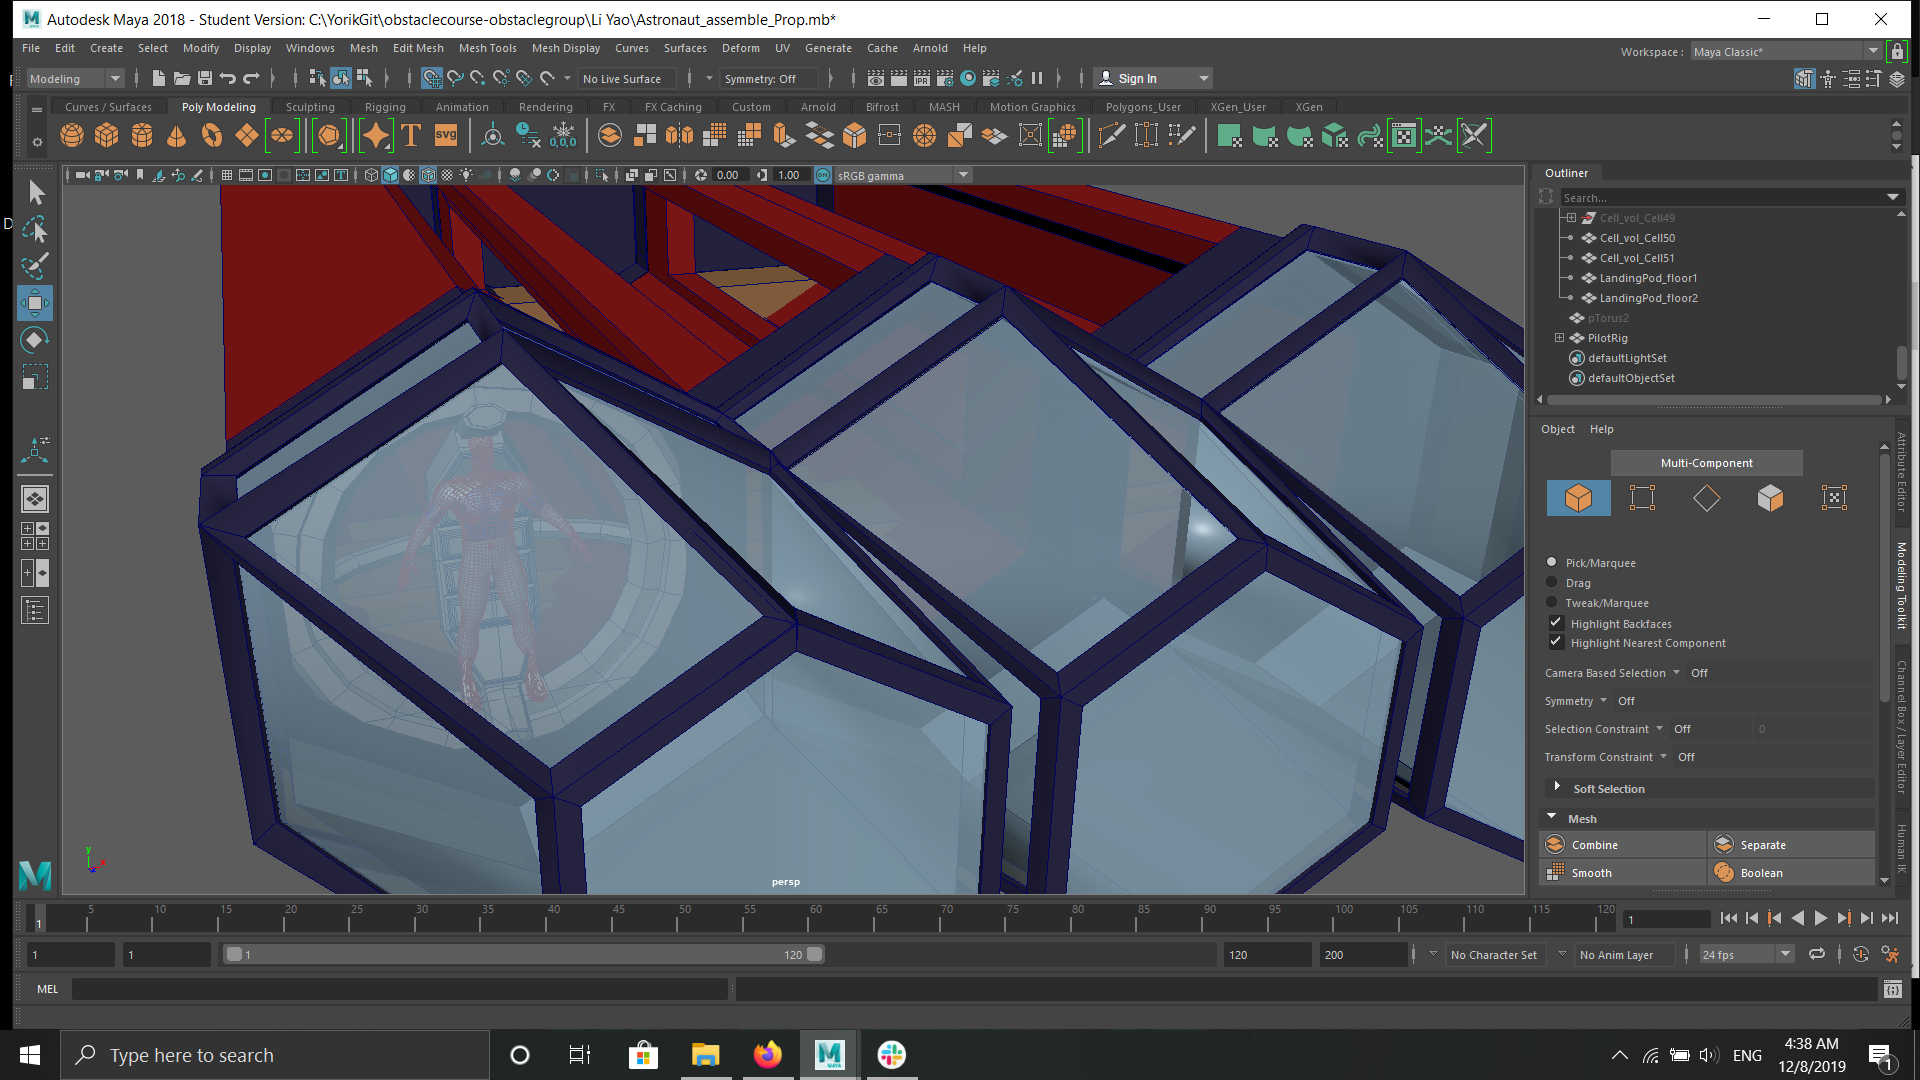Click the Boolean mesh button
This screenshot has width=1920, height=1080.
click(1760, 873)
